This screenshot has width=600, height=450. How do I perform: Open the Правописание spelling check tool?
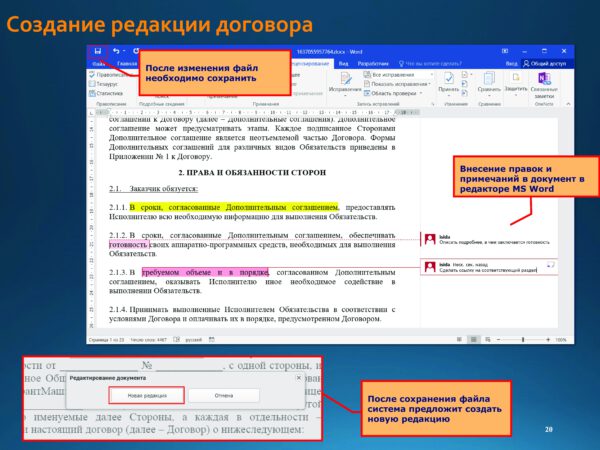coord(112,74)
